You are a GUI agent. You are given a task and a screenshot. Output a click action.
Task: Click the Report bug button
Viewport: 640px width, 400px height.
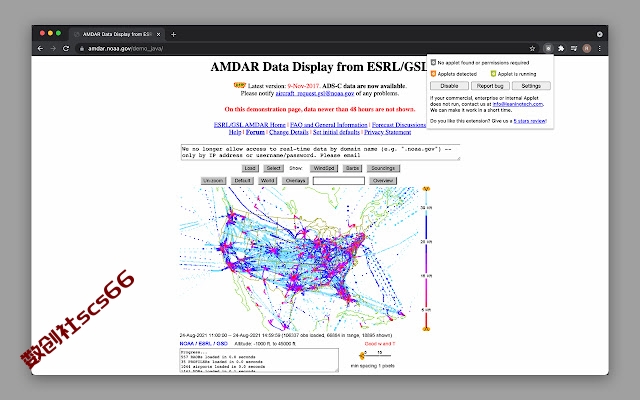pyautogui.click(x=490, y=86)
